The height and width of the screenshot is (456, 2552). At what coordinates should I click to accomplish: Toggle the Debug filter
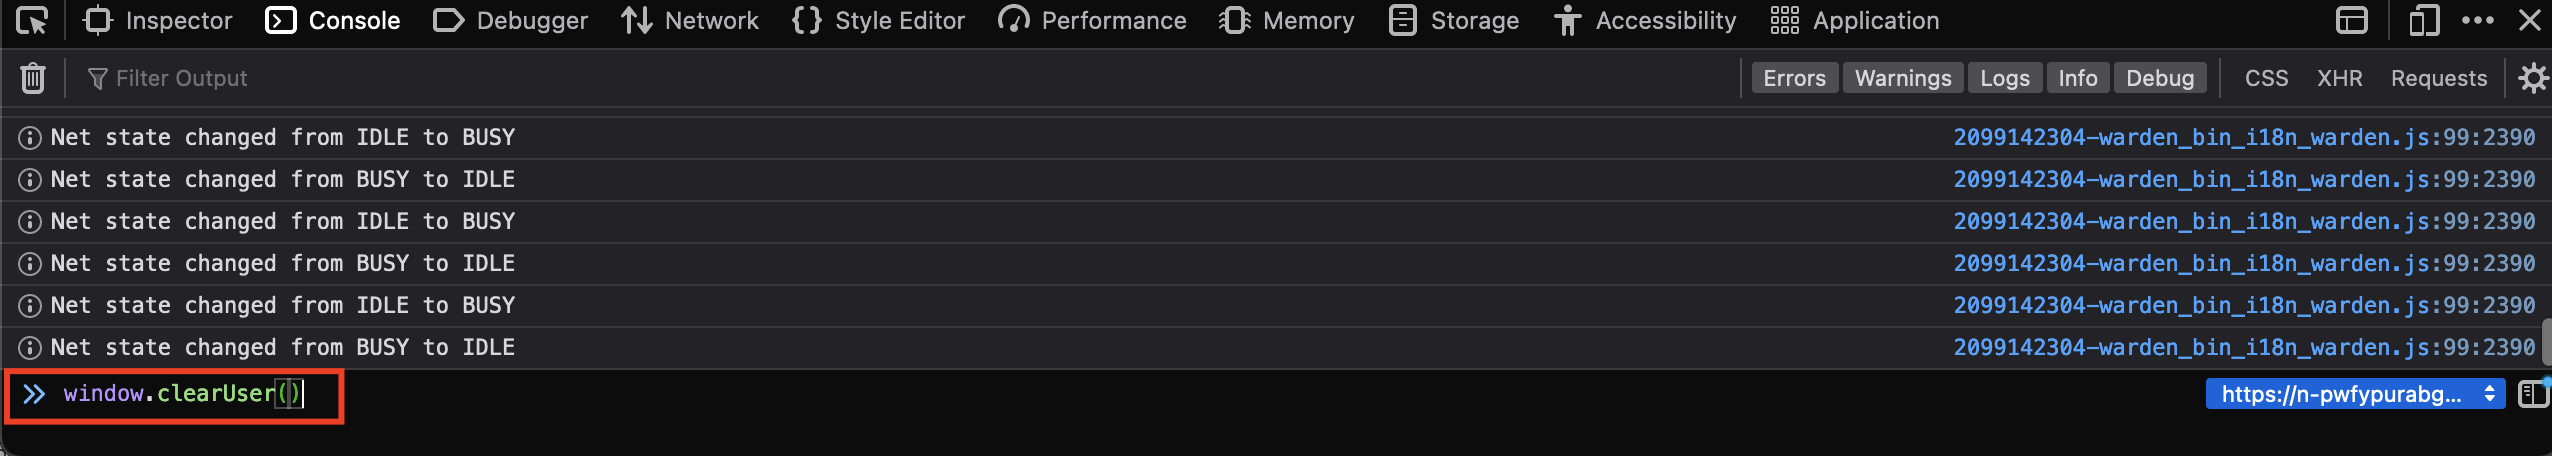(x=2160, y=78)
